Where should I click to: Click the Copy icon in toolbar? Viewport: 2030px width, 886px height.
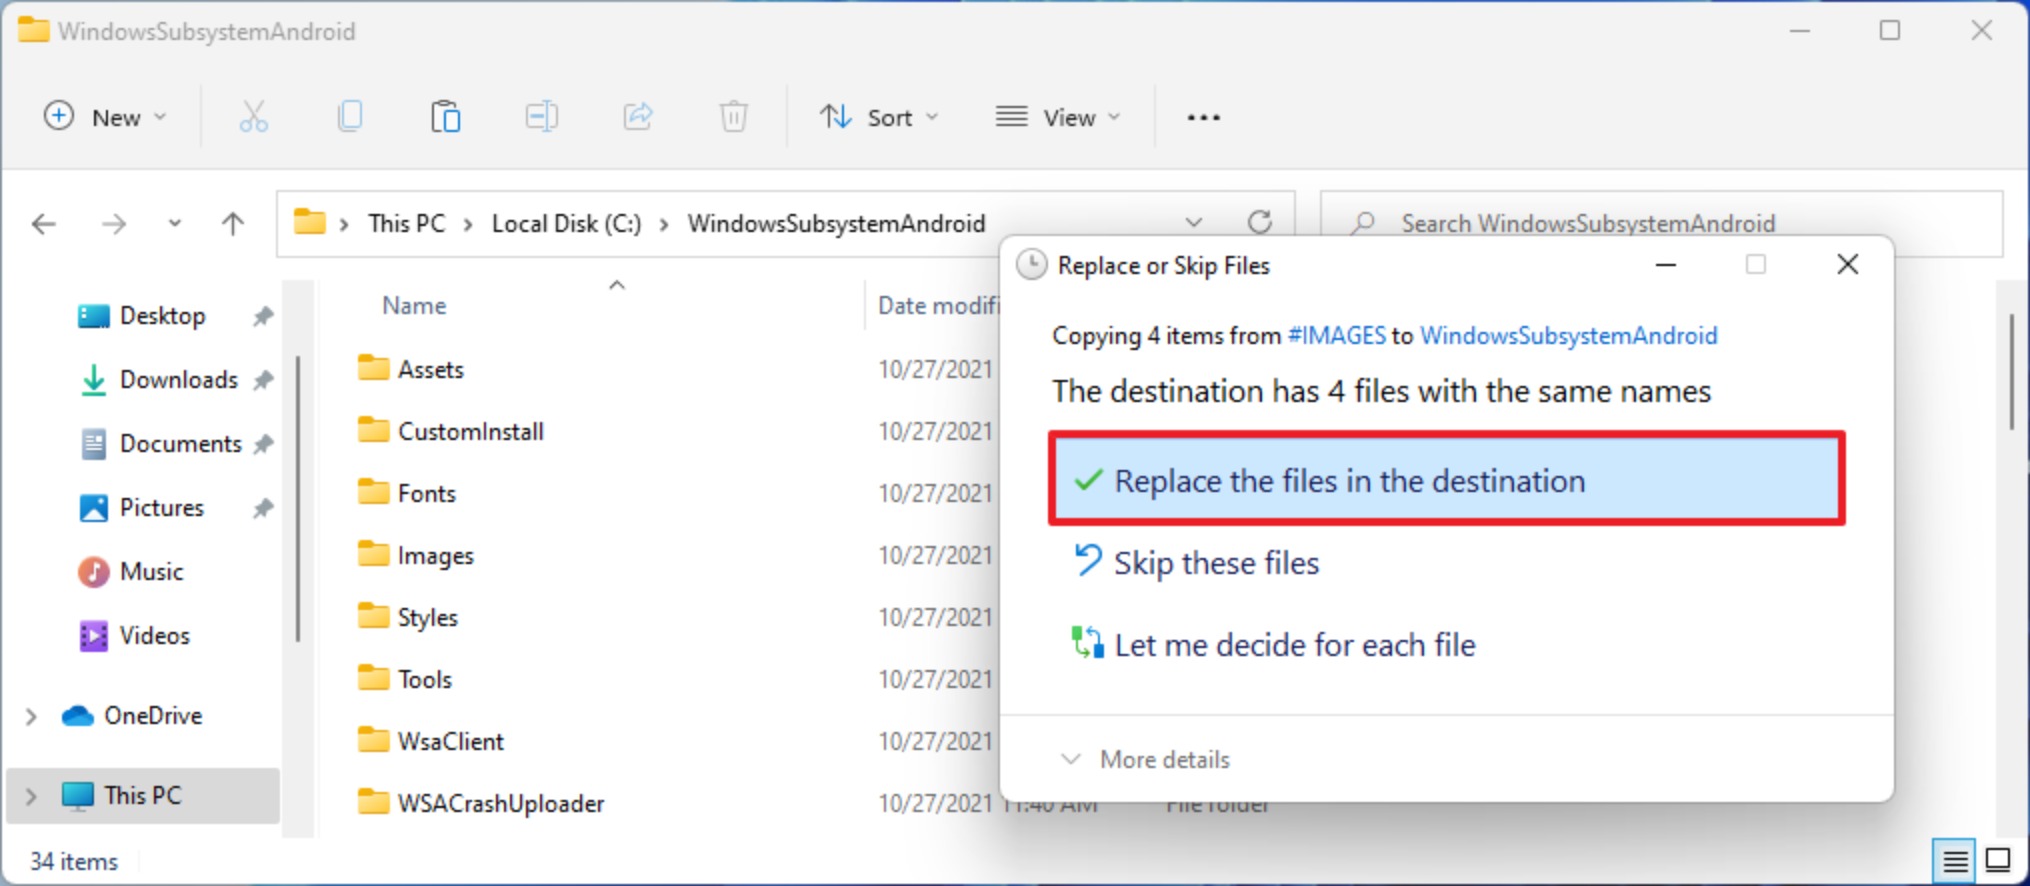[349, 117]
